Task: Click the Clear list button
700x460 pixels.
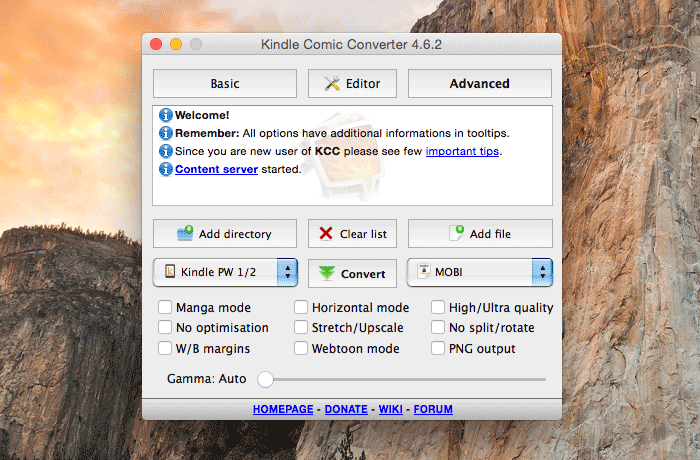Action: click(352, 234)
